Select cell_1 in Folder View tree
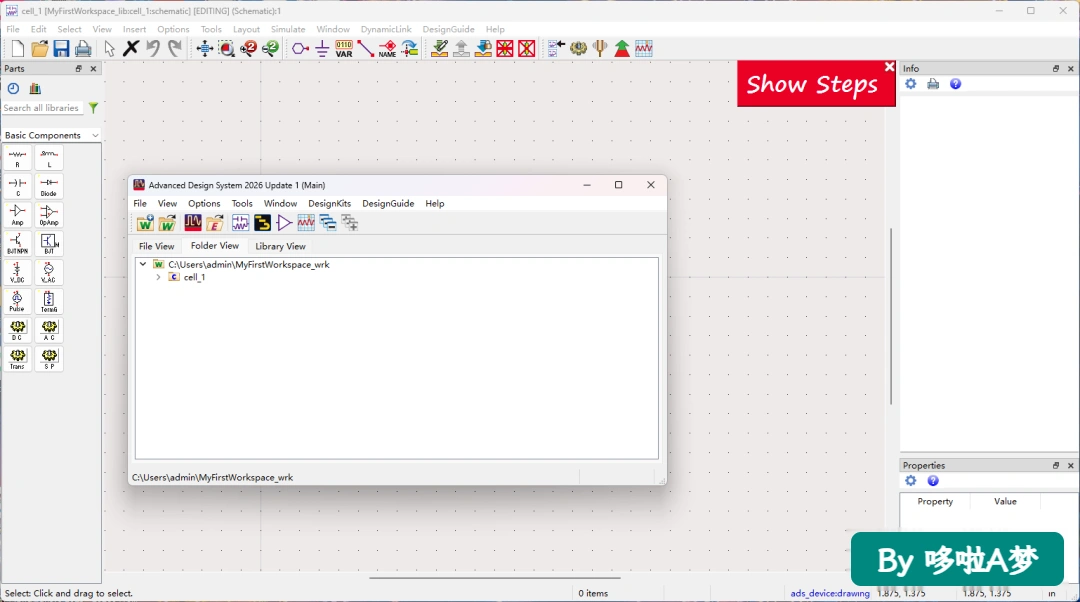The height and width of the screenshot is (602, 1080). (194, 277)
